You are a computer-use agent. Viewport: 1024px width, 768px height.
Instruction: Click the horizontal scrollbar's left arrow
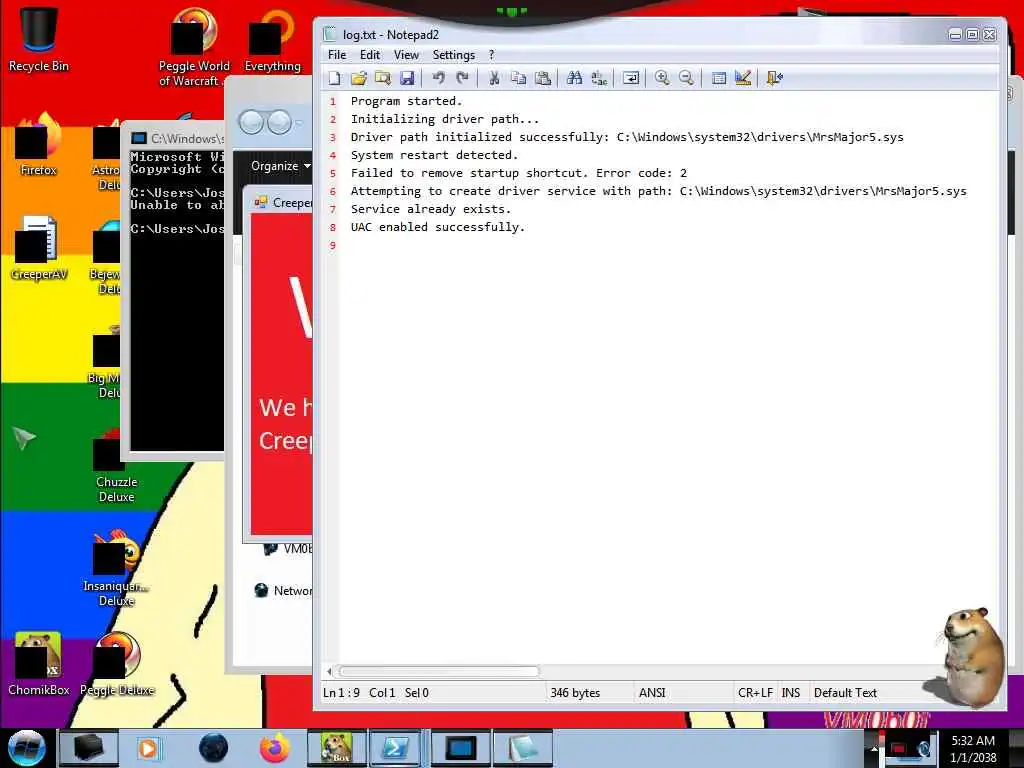coord(329,671)
